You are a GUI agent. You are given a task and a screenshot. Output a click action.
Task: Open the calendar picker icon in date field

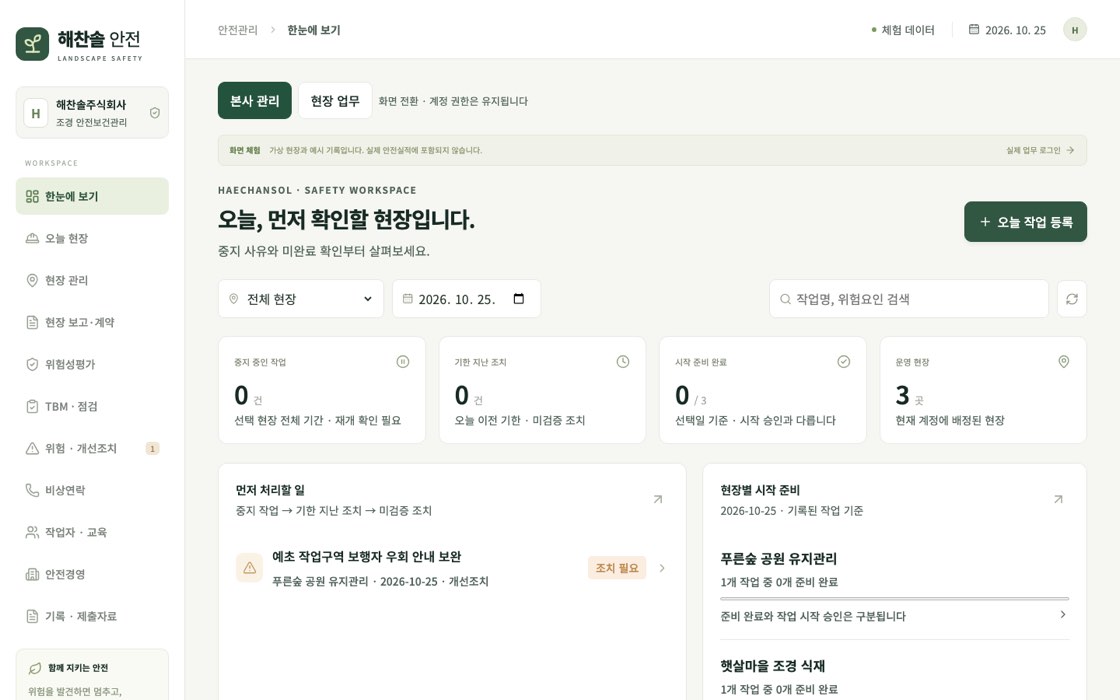[x=519, y=299]
